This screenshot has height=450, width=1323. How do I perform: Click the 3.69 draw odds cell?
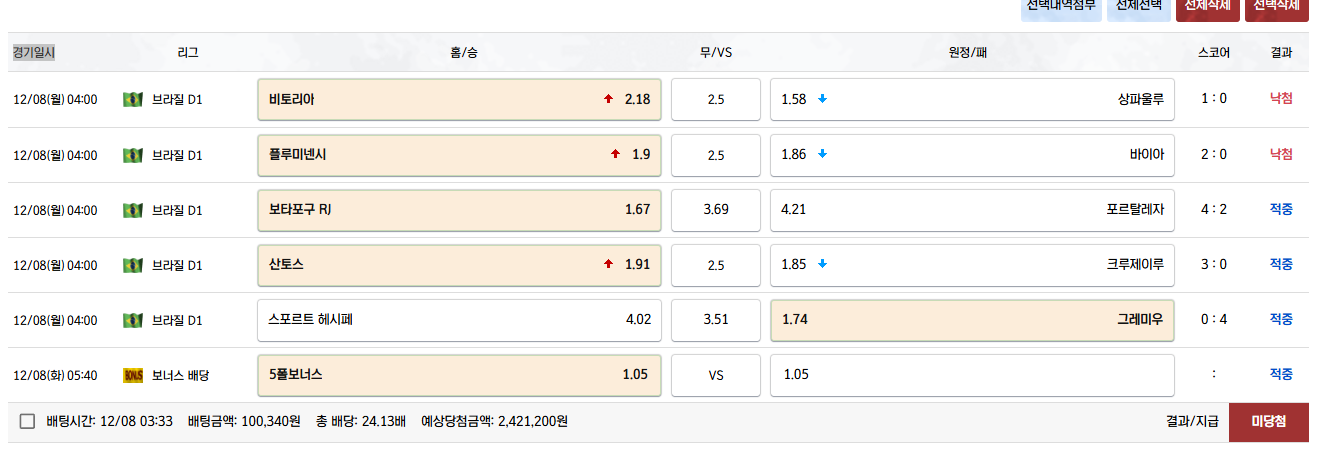click(x=715, y=210)
